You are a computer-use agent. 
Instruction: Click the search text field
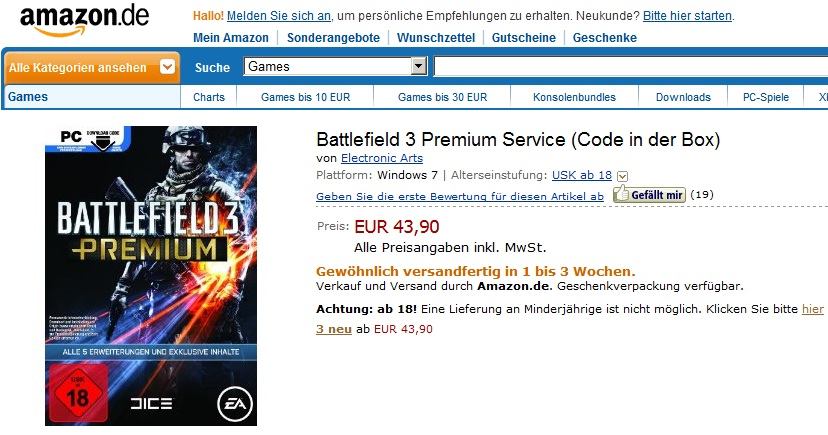pyautogui.click(x=631, y=67)
